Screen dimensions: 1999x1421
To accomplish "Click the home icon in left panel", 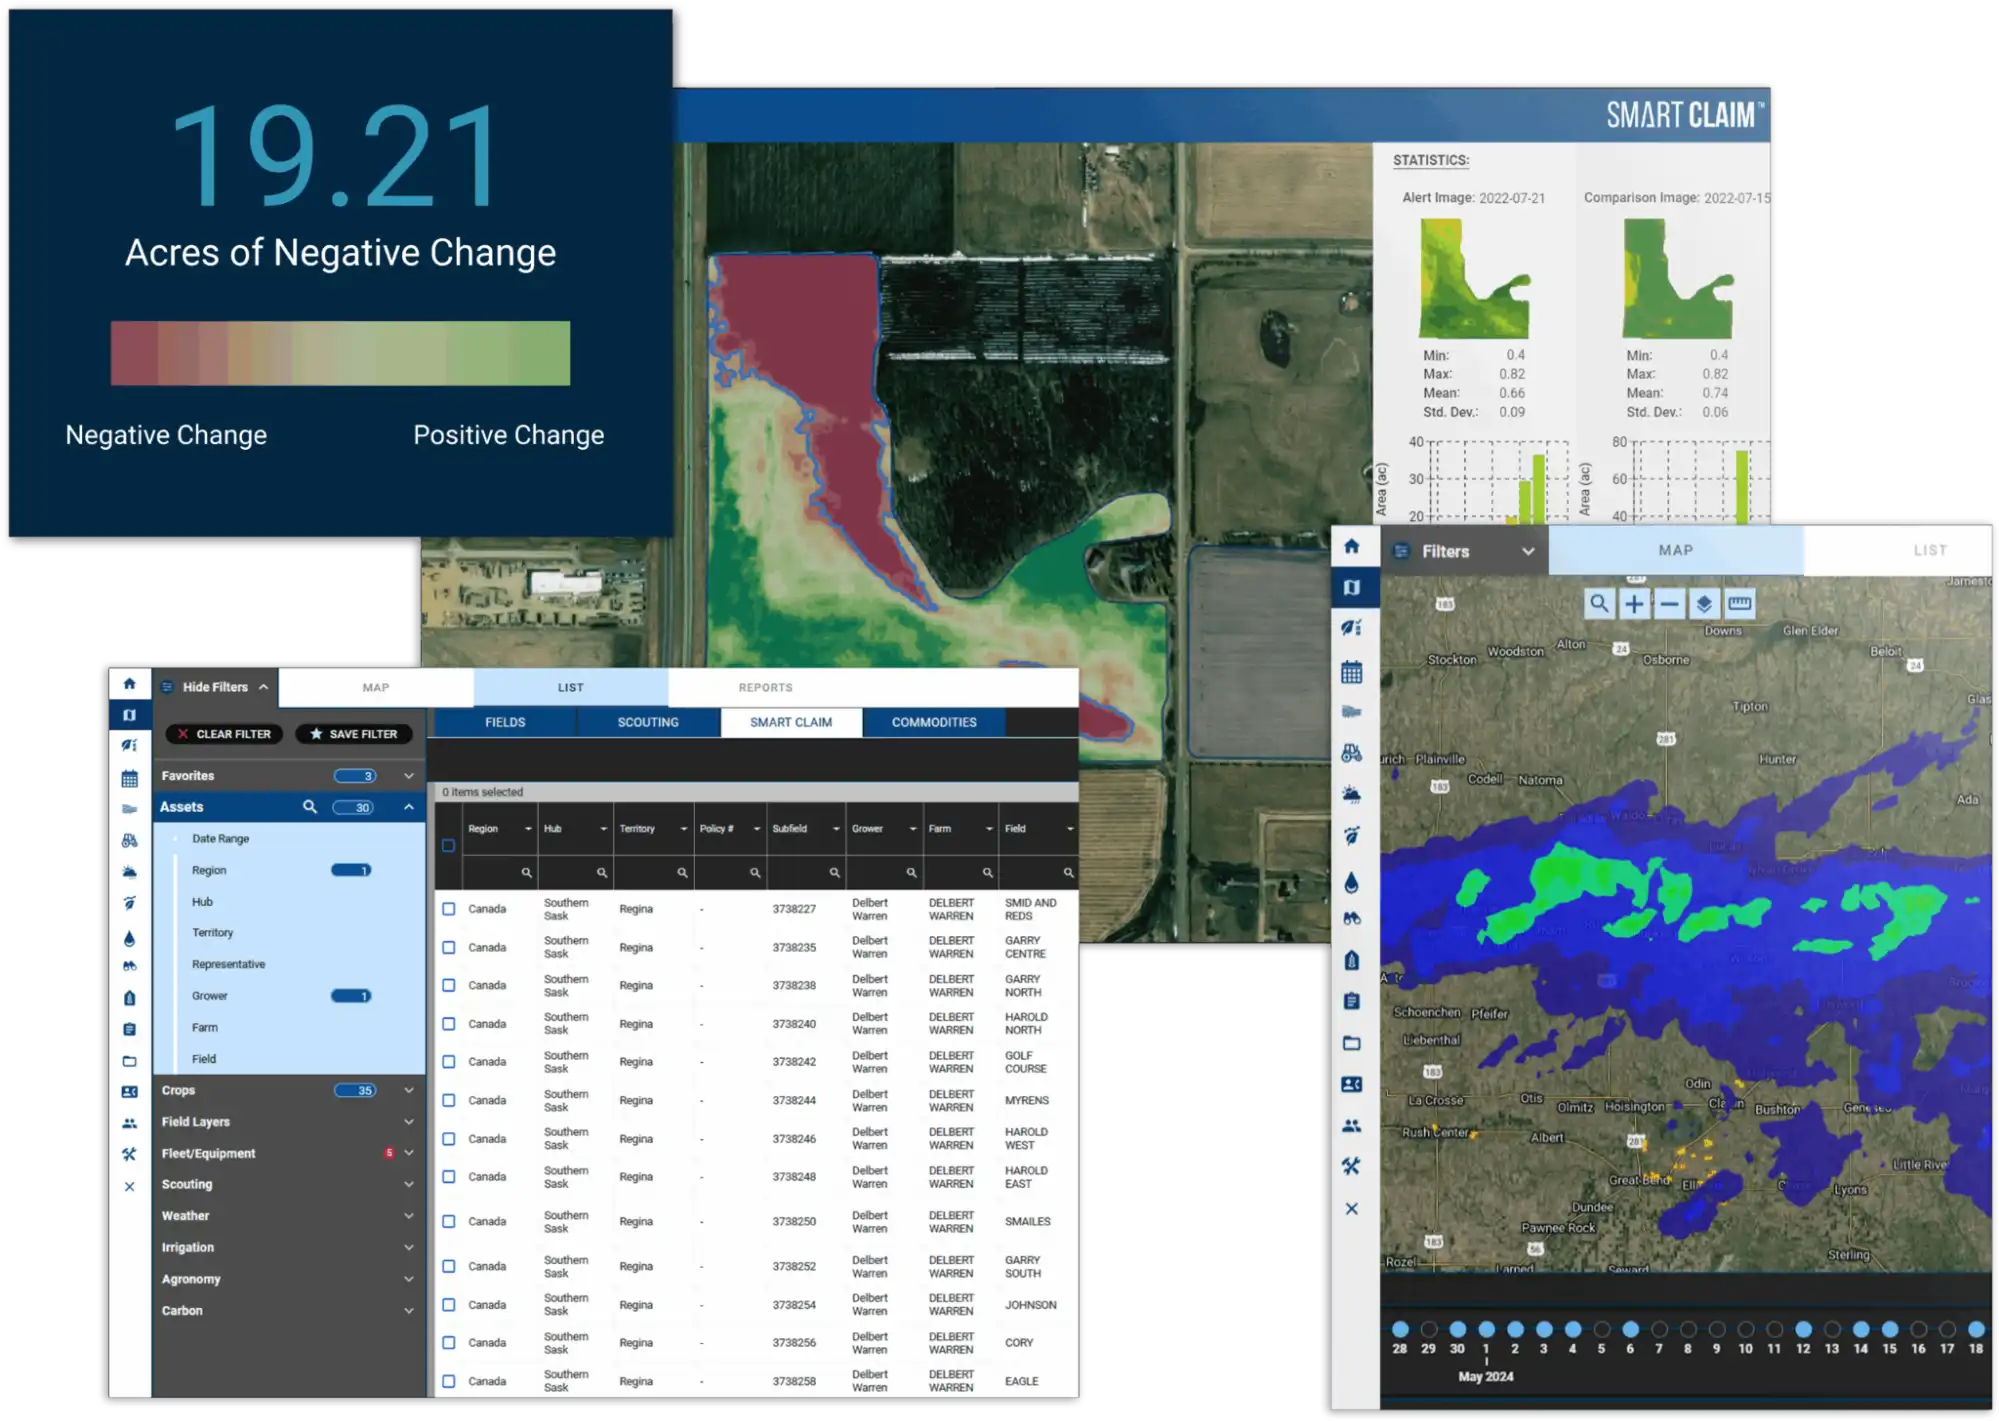I will tap(129, 684).
